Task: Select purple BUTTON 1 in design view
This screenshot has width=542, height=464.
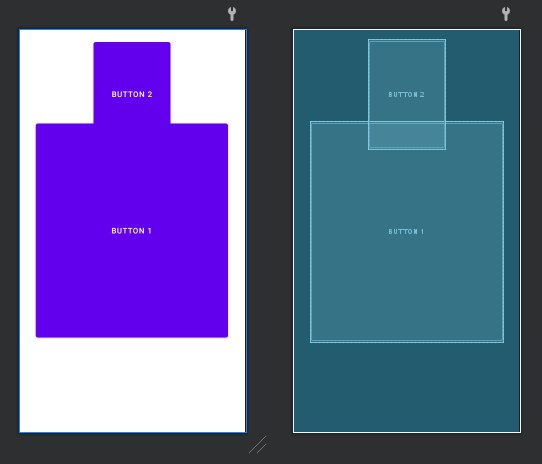Action: coord(132,231)
